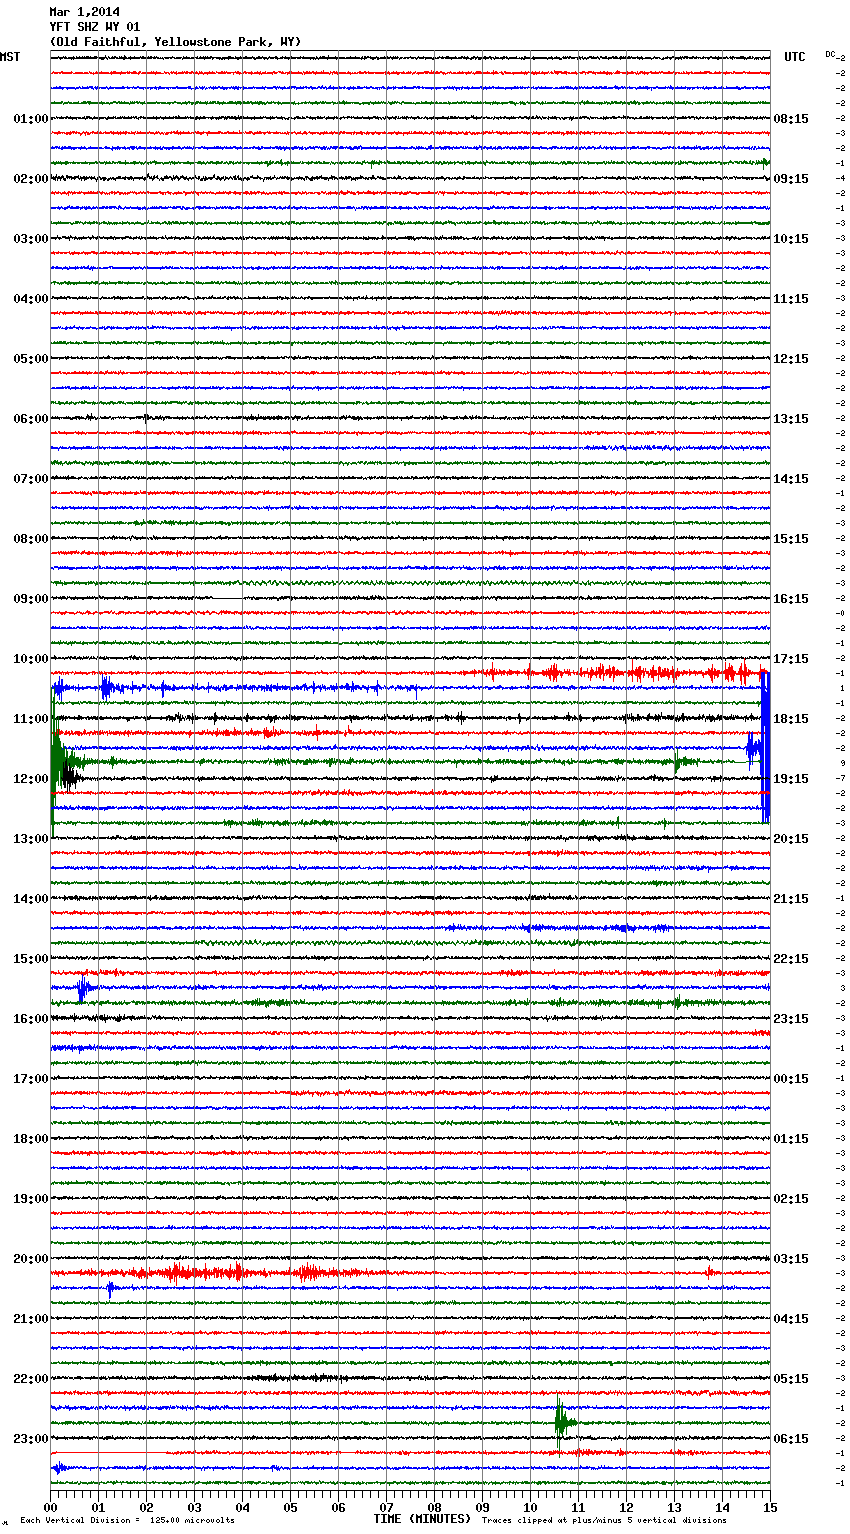Select the station code "YFT SHZ WY 01"
Viewport: 850px width, 1534px height.
tap(95, 27)
